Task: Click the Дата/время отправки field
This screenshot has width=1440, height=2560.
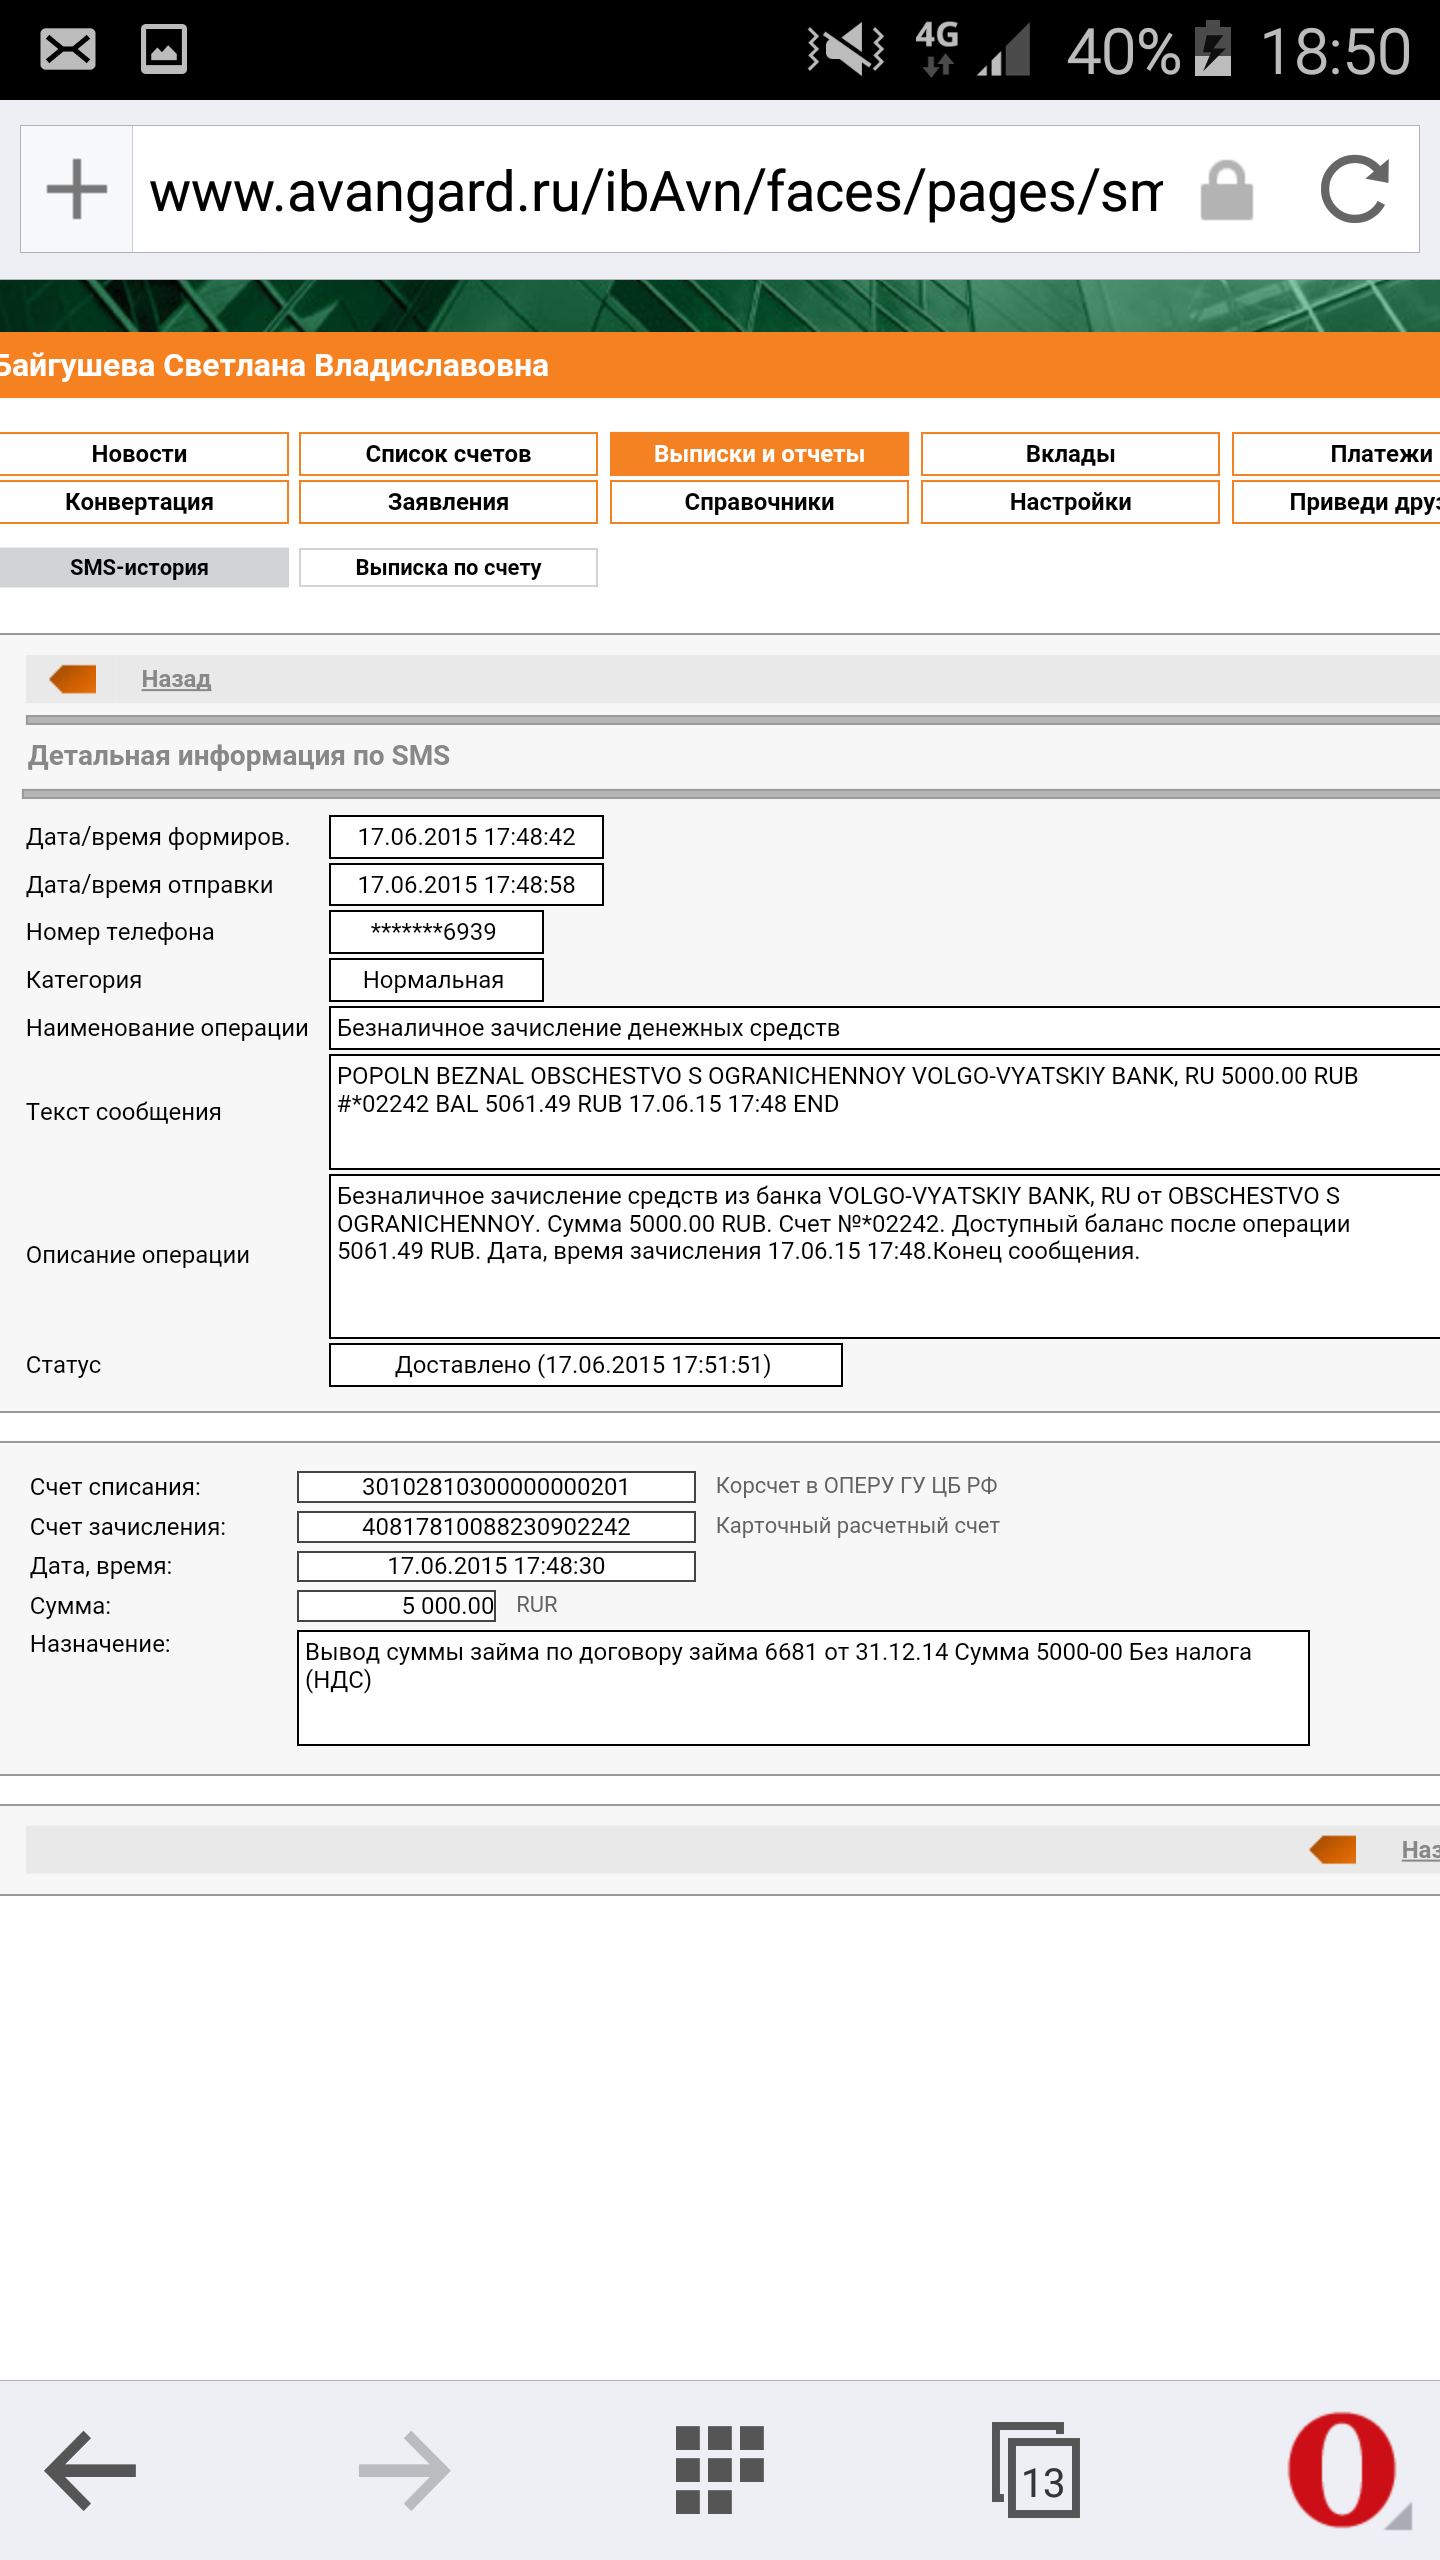Action: pyautogui.click(x=466, y=885)
